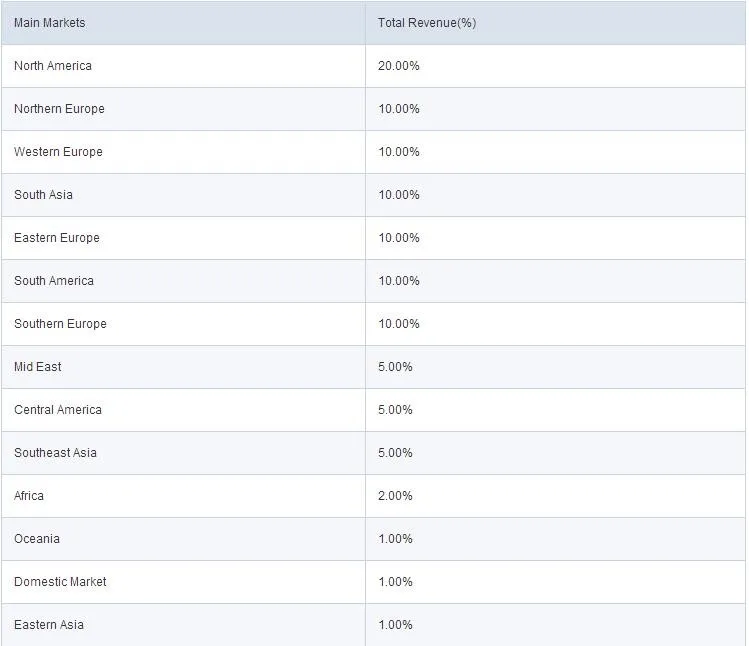Click the 5.00% value beside Mid East
This screenshot has width=749, height=646.
pyautogui.click(x=396, y=367)
